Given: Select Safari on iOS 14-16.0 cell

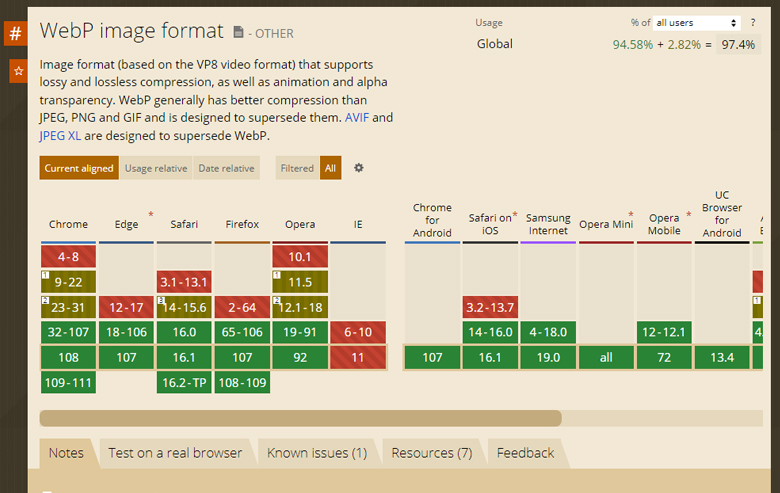Looking at the screenshot, I should [490, 332].
